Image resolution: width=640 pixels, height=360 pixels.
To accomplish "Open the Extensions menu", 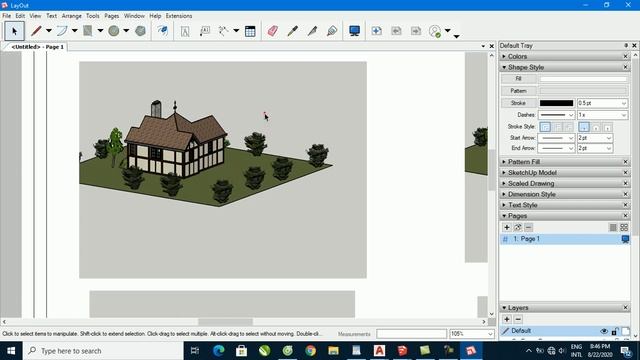I will click(179, 16).
